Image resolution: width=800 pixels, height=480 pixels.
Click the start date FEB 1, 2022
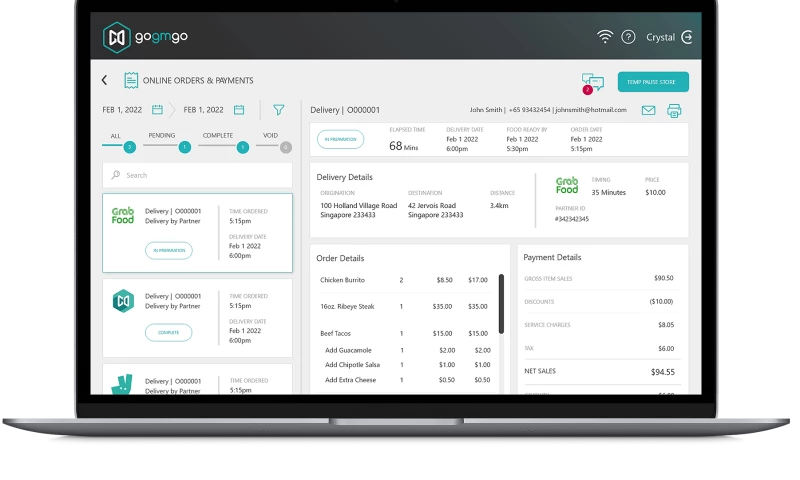coord(122,110)
